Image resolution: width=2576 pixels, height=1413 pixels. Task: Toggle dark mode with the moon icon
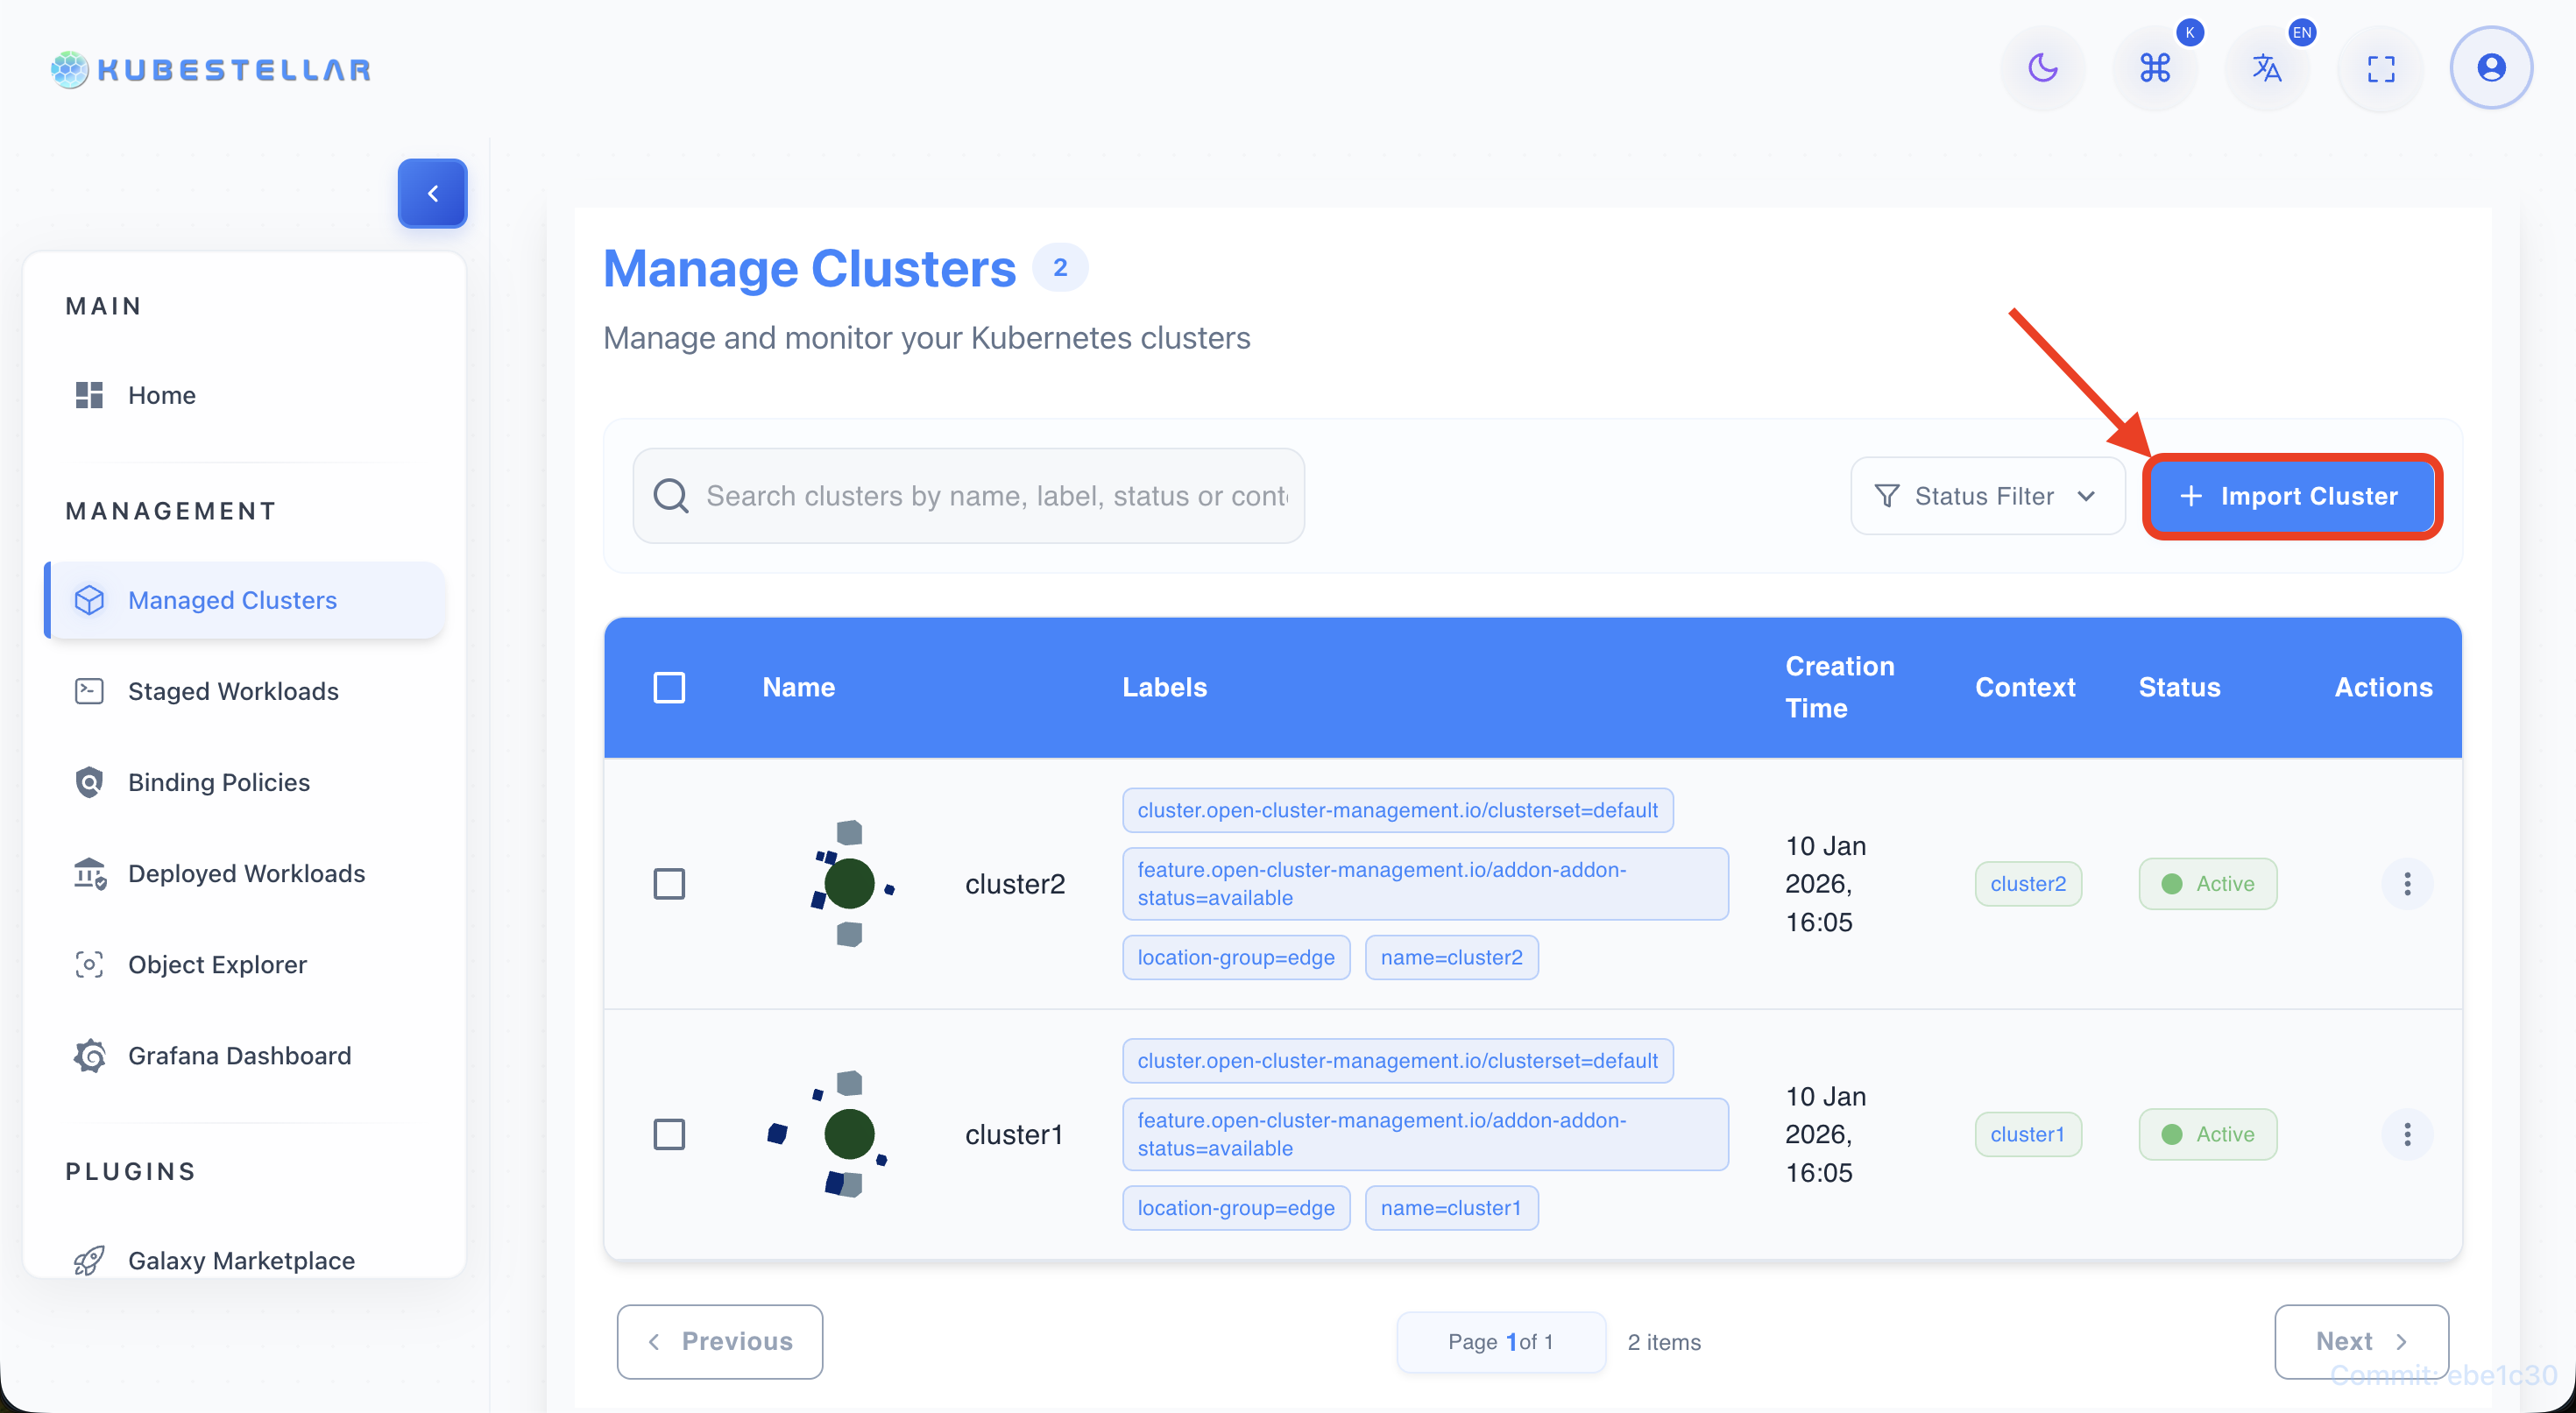point(2043,68)
